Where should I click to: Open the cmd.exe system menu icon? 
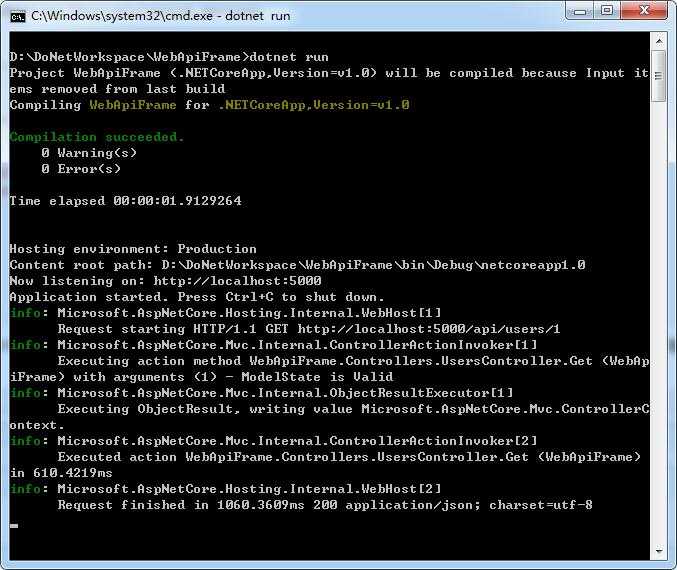[x=18, y=17]
